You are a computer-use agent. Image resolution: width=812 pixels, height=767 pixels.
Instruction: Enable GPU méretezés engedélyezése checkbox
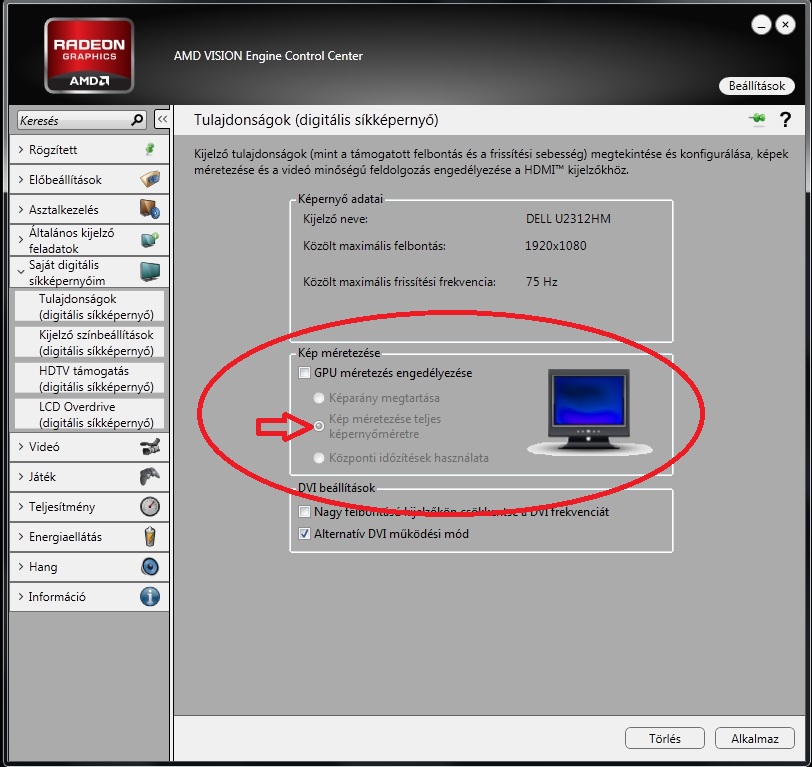[x=304, y=372]
